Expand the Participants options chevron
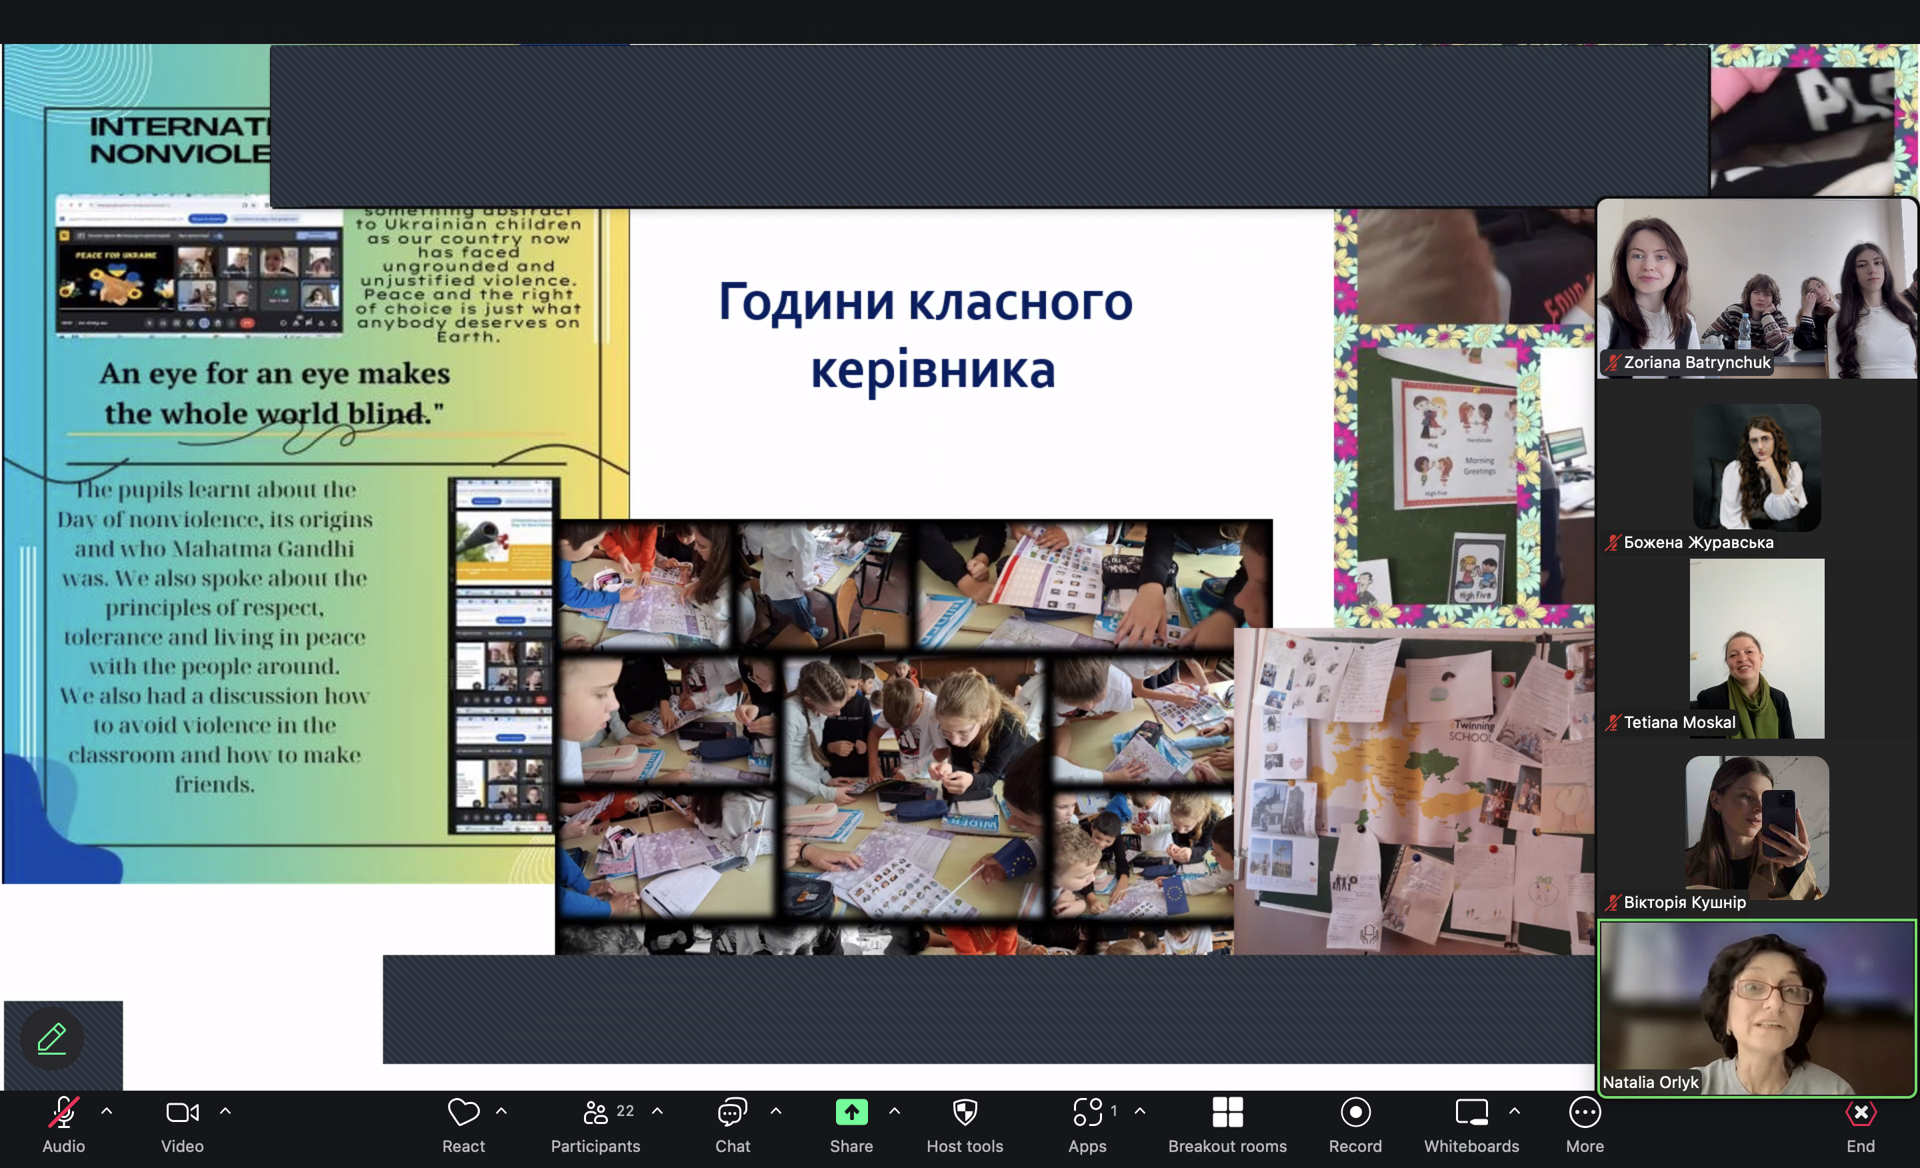1920x1168 pixels. 657,1112
